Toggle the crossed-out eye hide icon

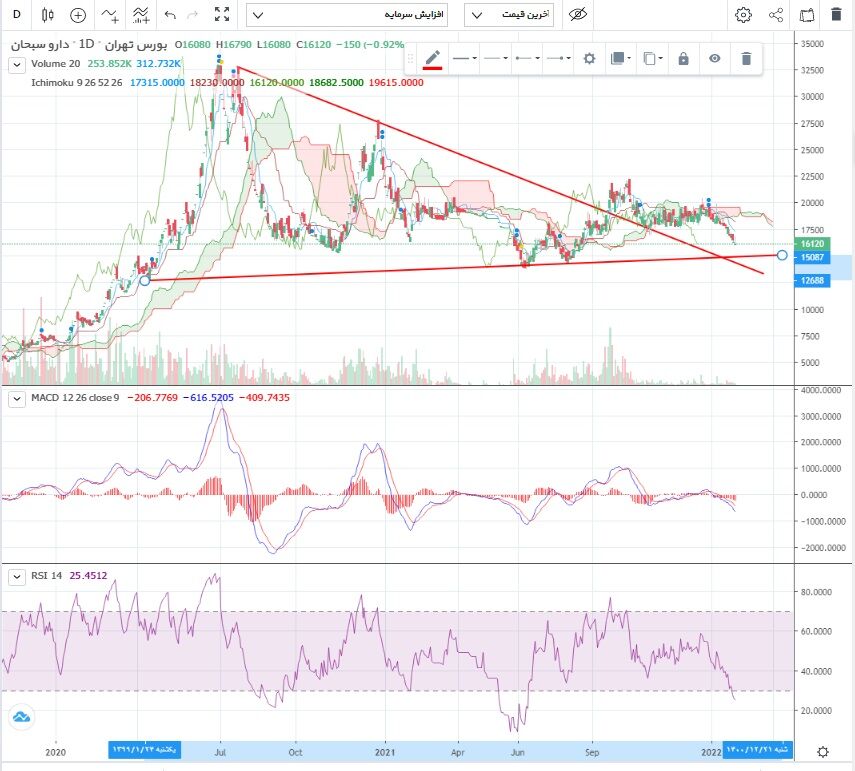(577, 15)
